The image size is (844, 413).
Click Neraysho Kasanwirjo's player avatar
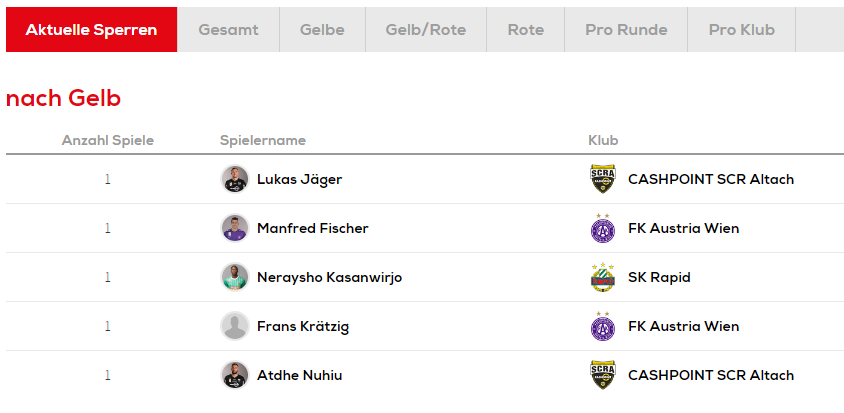tap(234, 277)
